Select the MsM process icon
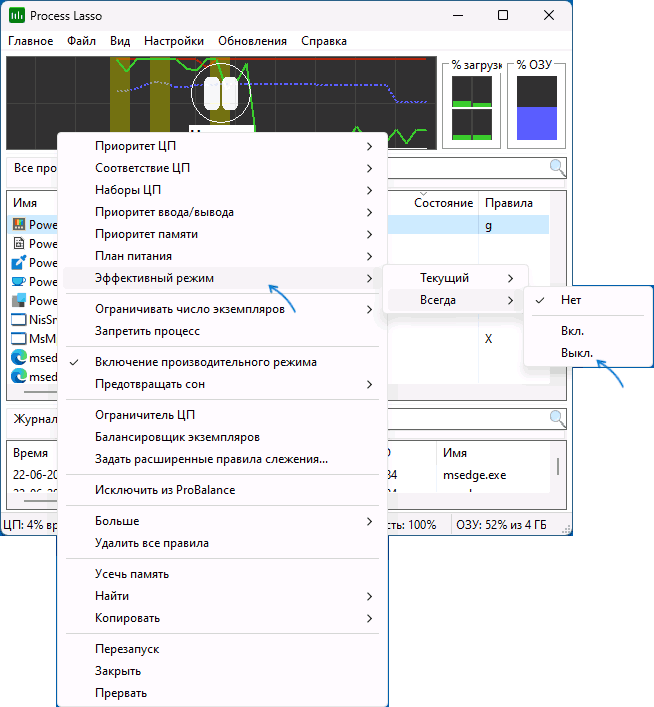Viewport: 654px width, 707px height. point(18,339)
